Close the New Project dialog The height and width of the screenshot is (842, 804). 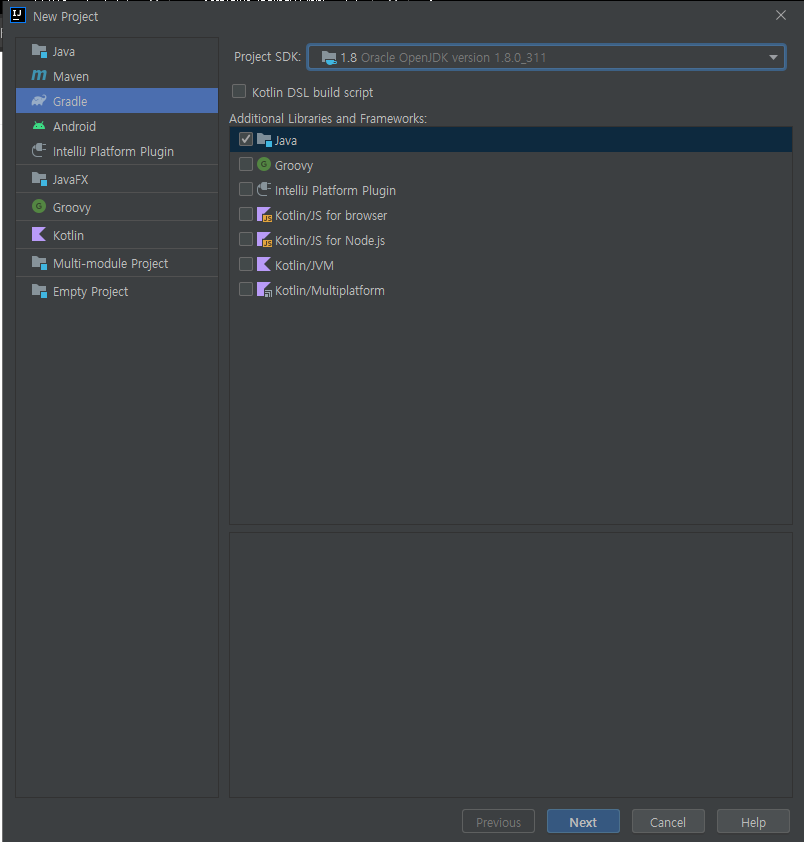781,15
